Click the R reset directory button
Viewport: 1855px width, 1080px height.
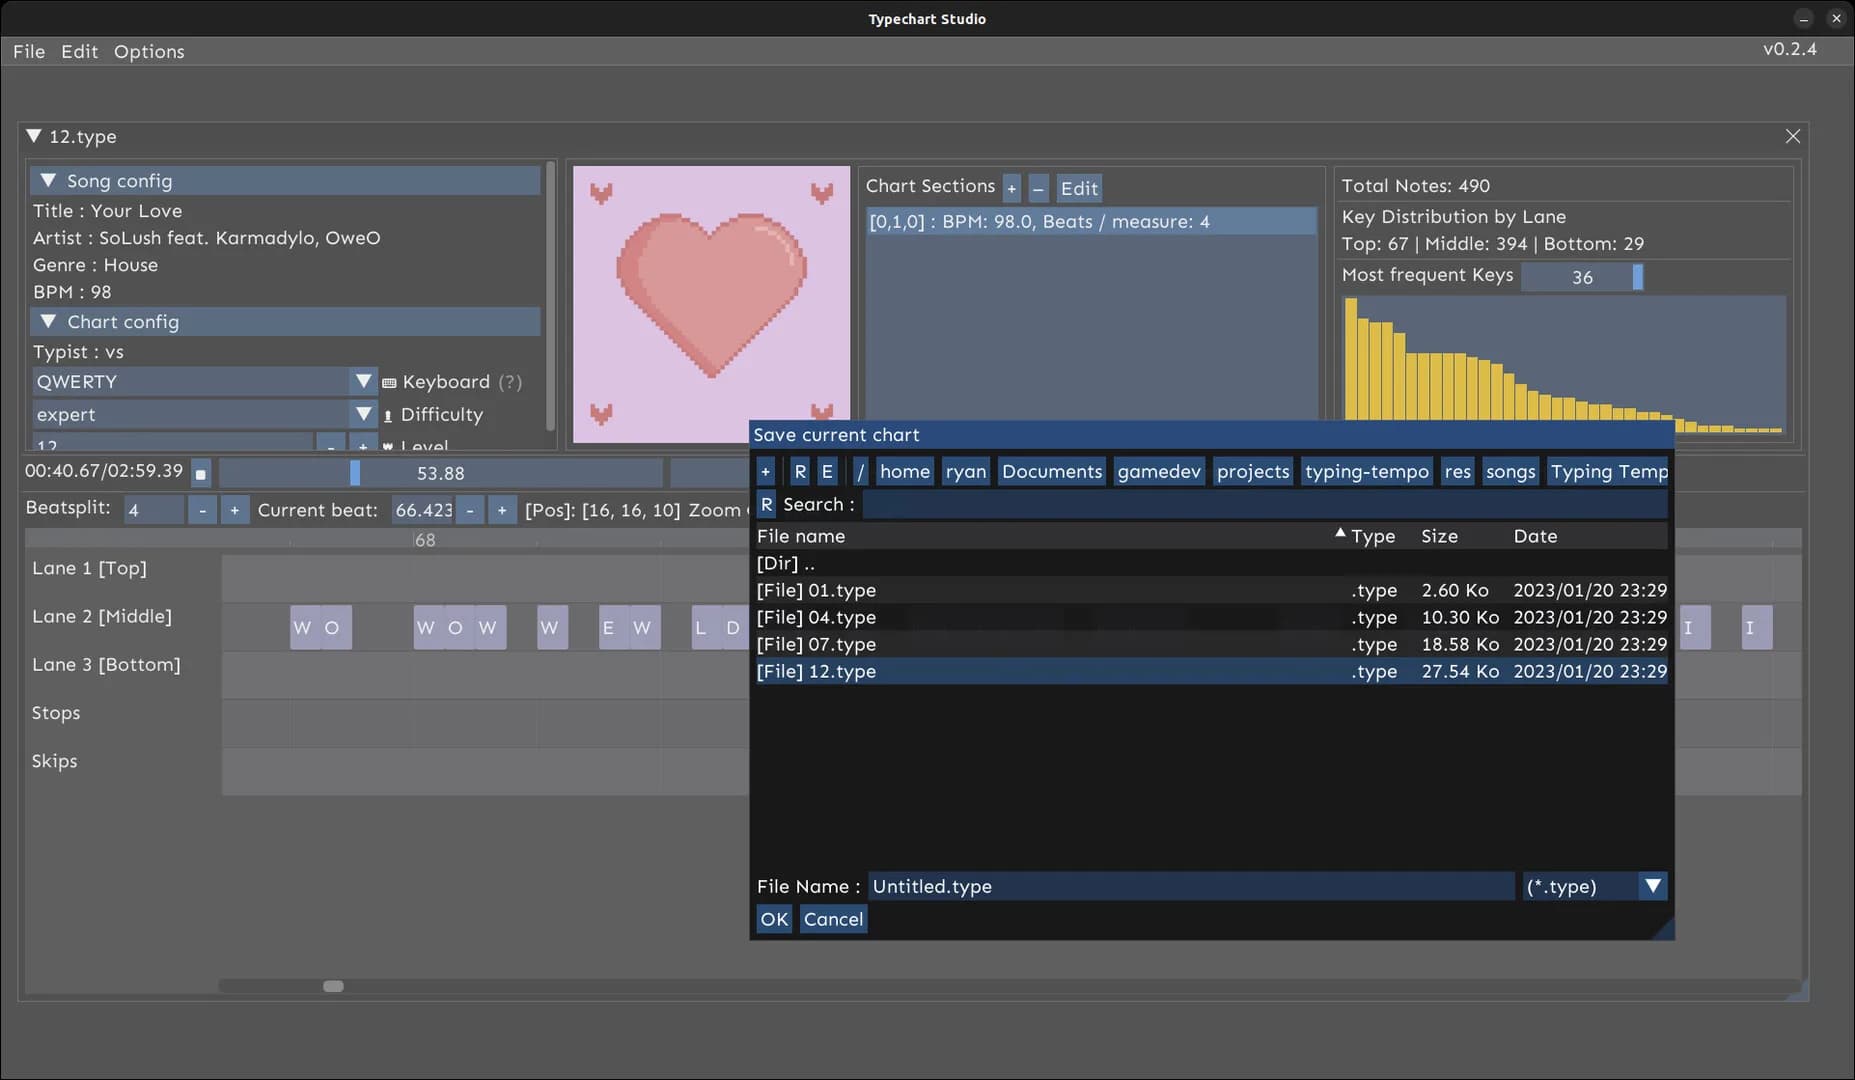tap(800, 472)
